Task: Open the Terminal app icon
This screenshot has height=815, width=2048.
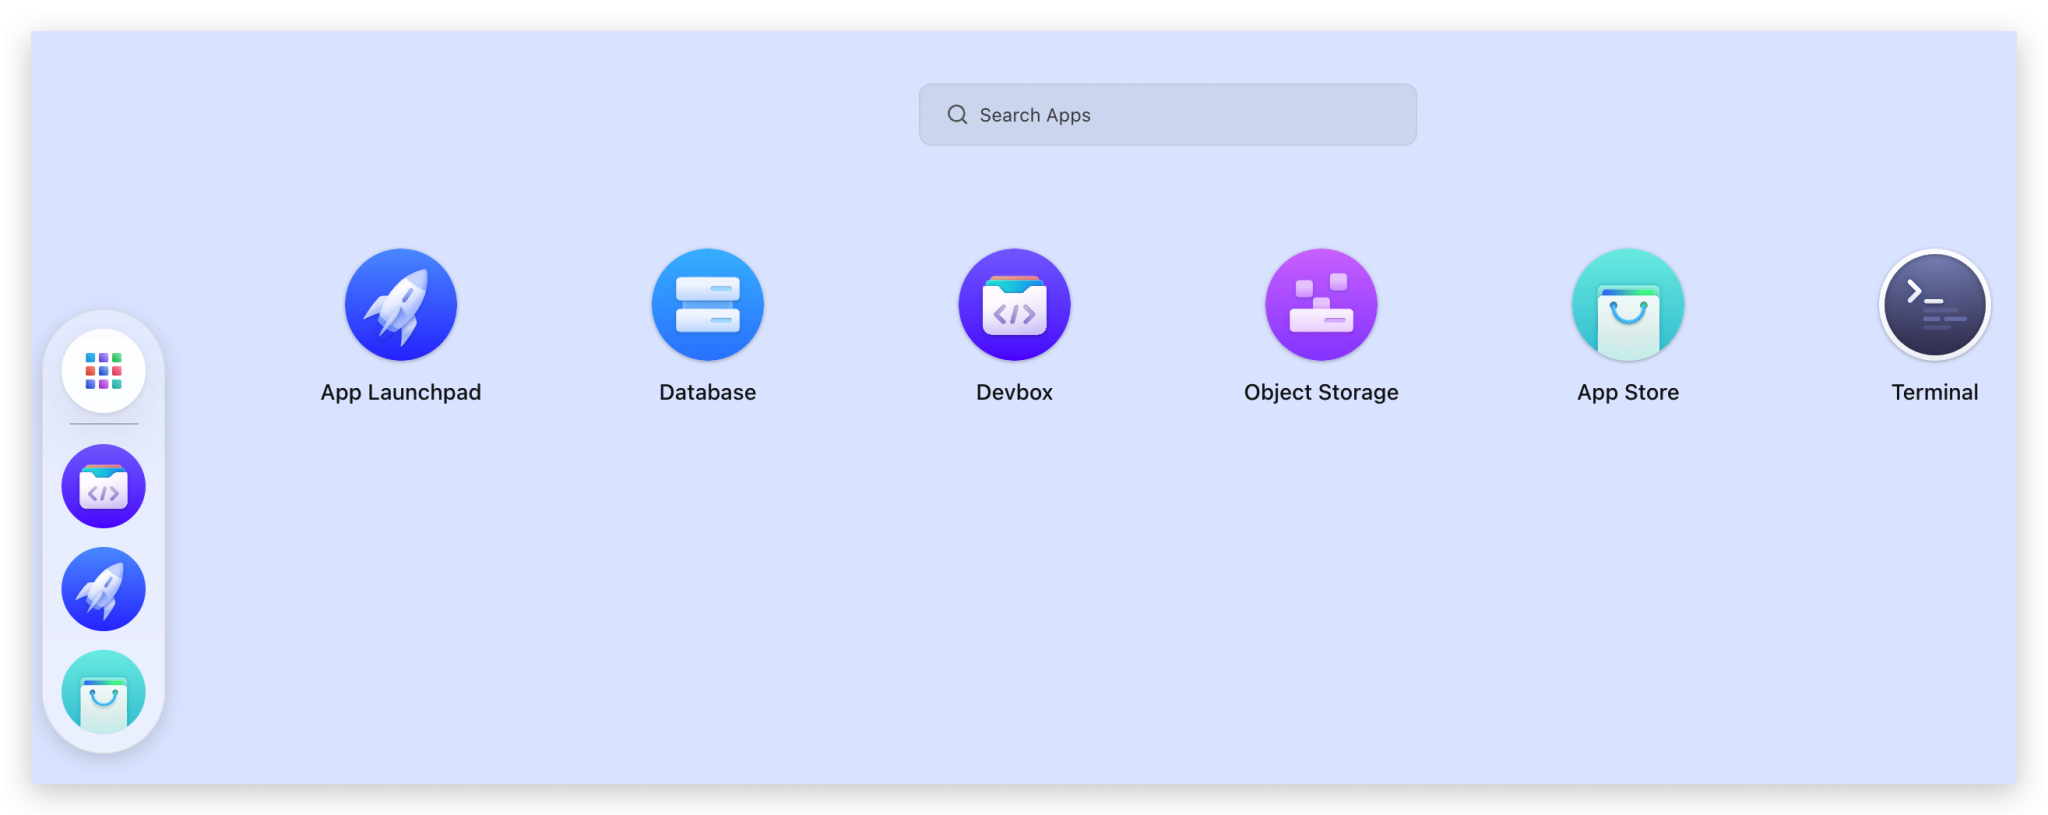Action: 1934,304
